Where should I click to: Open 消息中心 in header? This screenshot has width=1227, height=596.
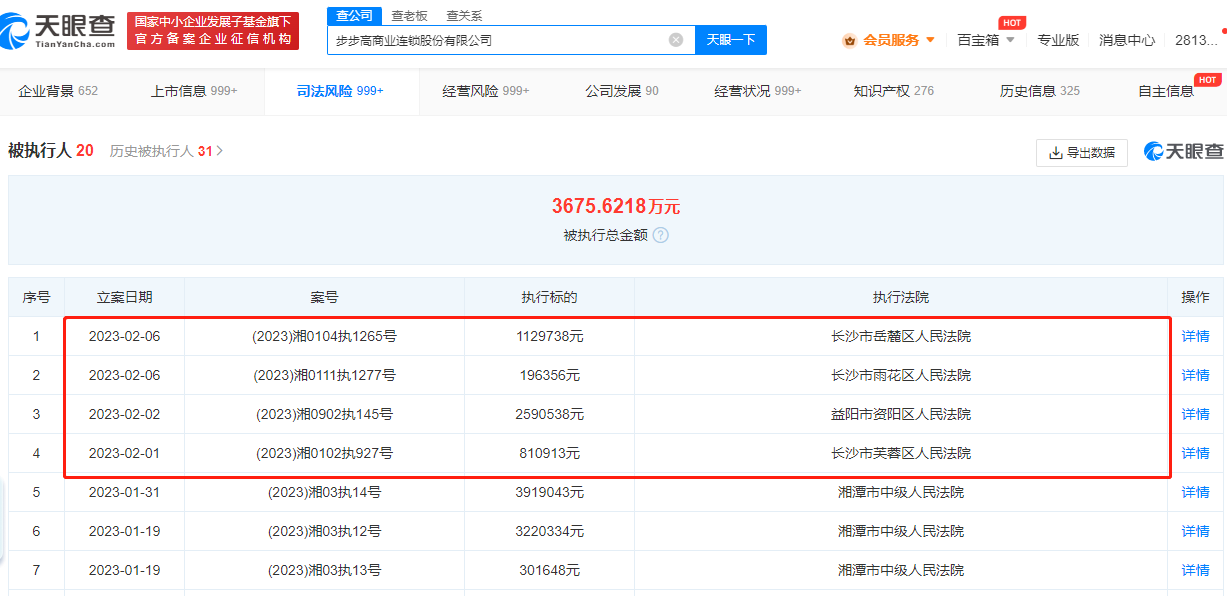tap(1127, 40)
